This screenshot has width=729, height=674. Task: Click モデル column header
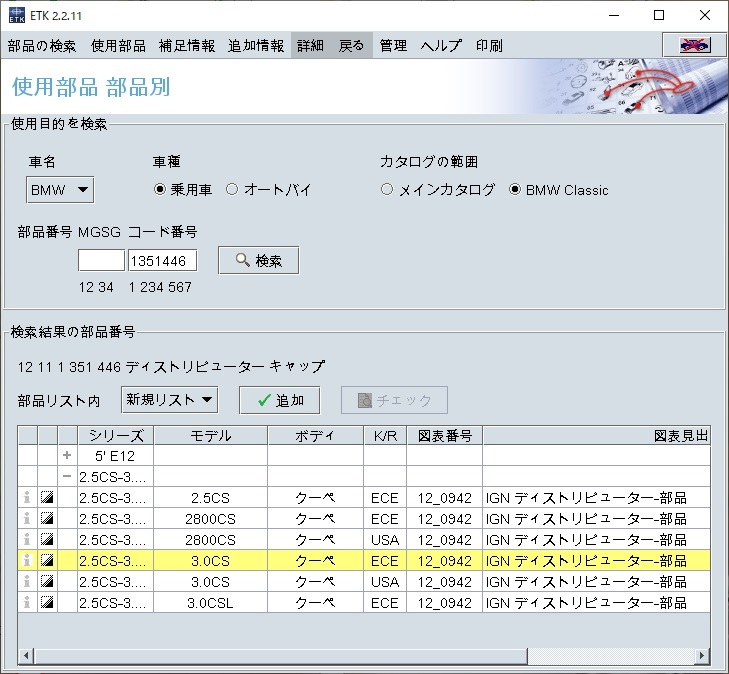click(x=211, y=436)
